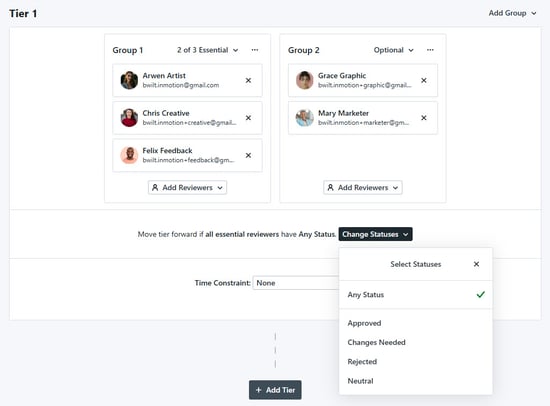Click the green checkmark beside Any Status
Screen dimensions: 550x406
click(x=481, y=294)
